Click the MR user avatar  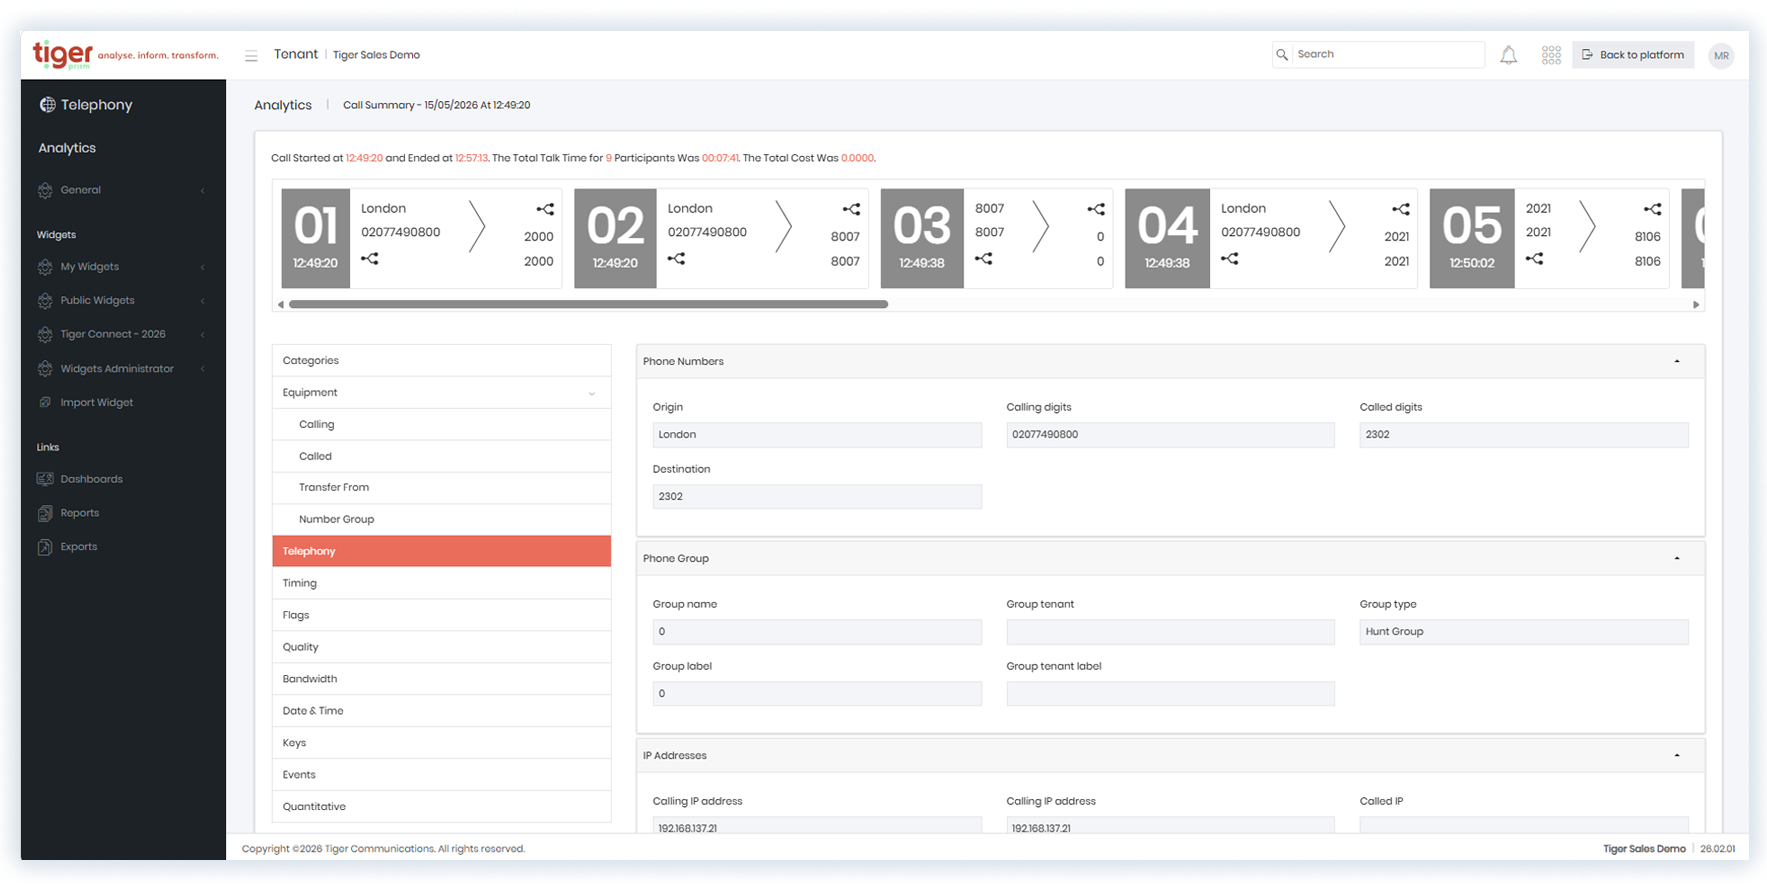point(1721,55)
